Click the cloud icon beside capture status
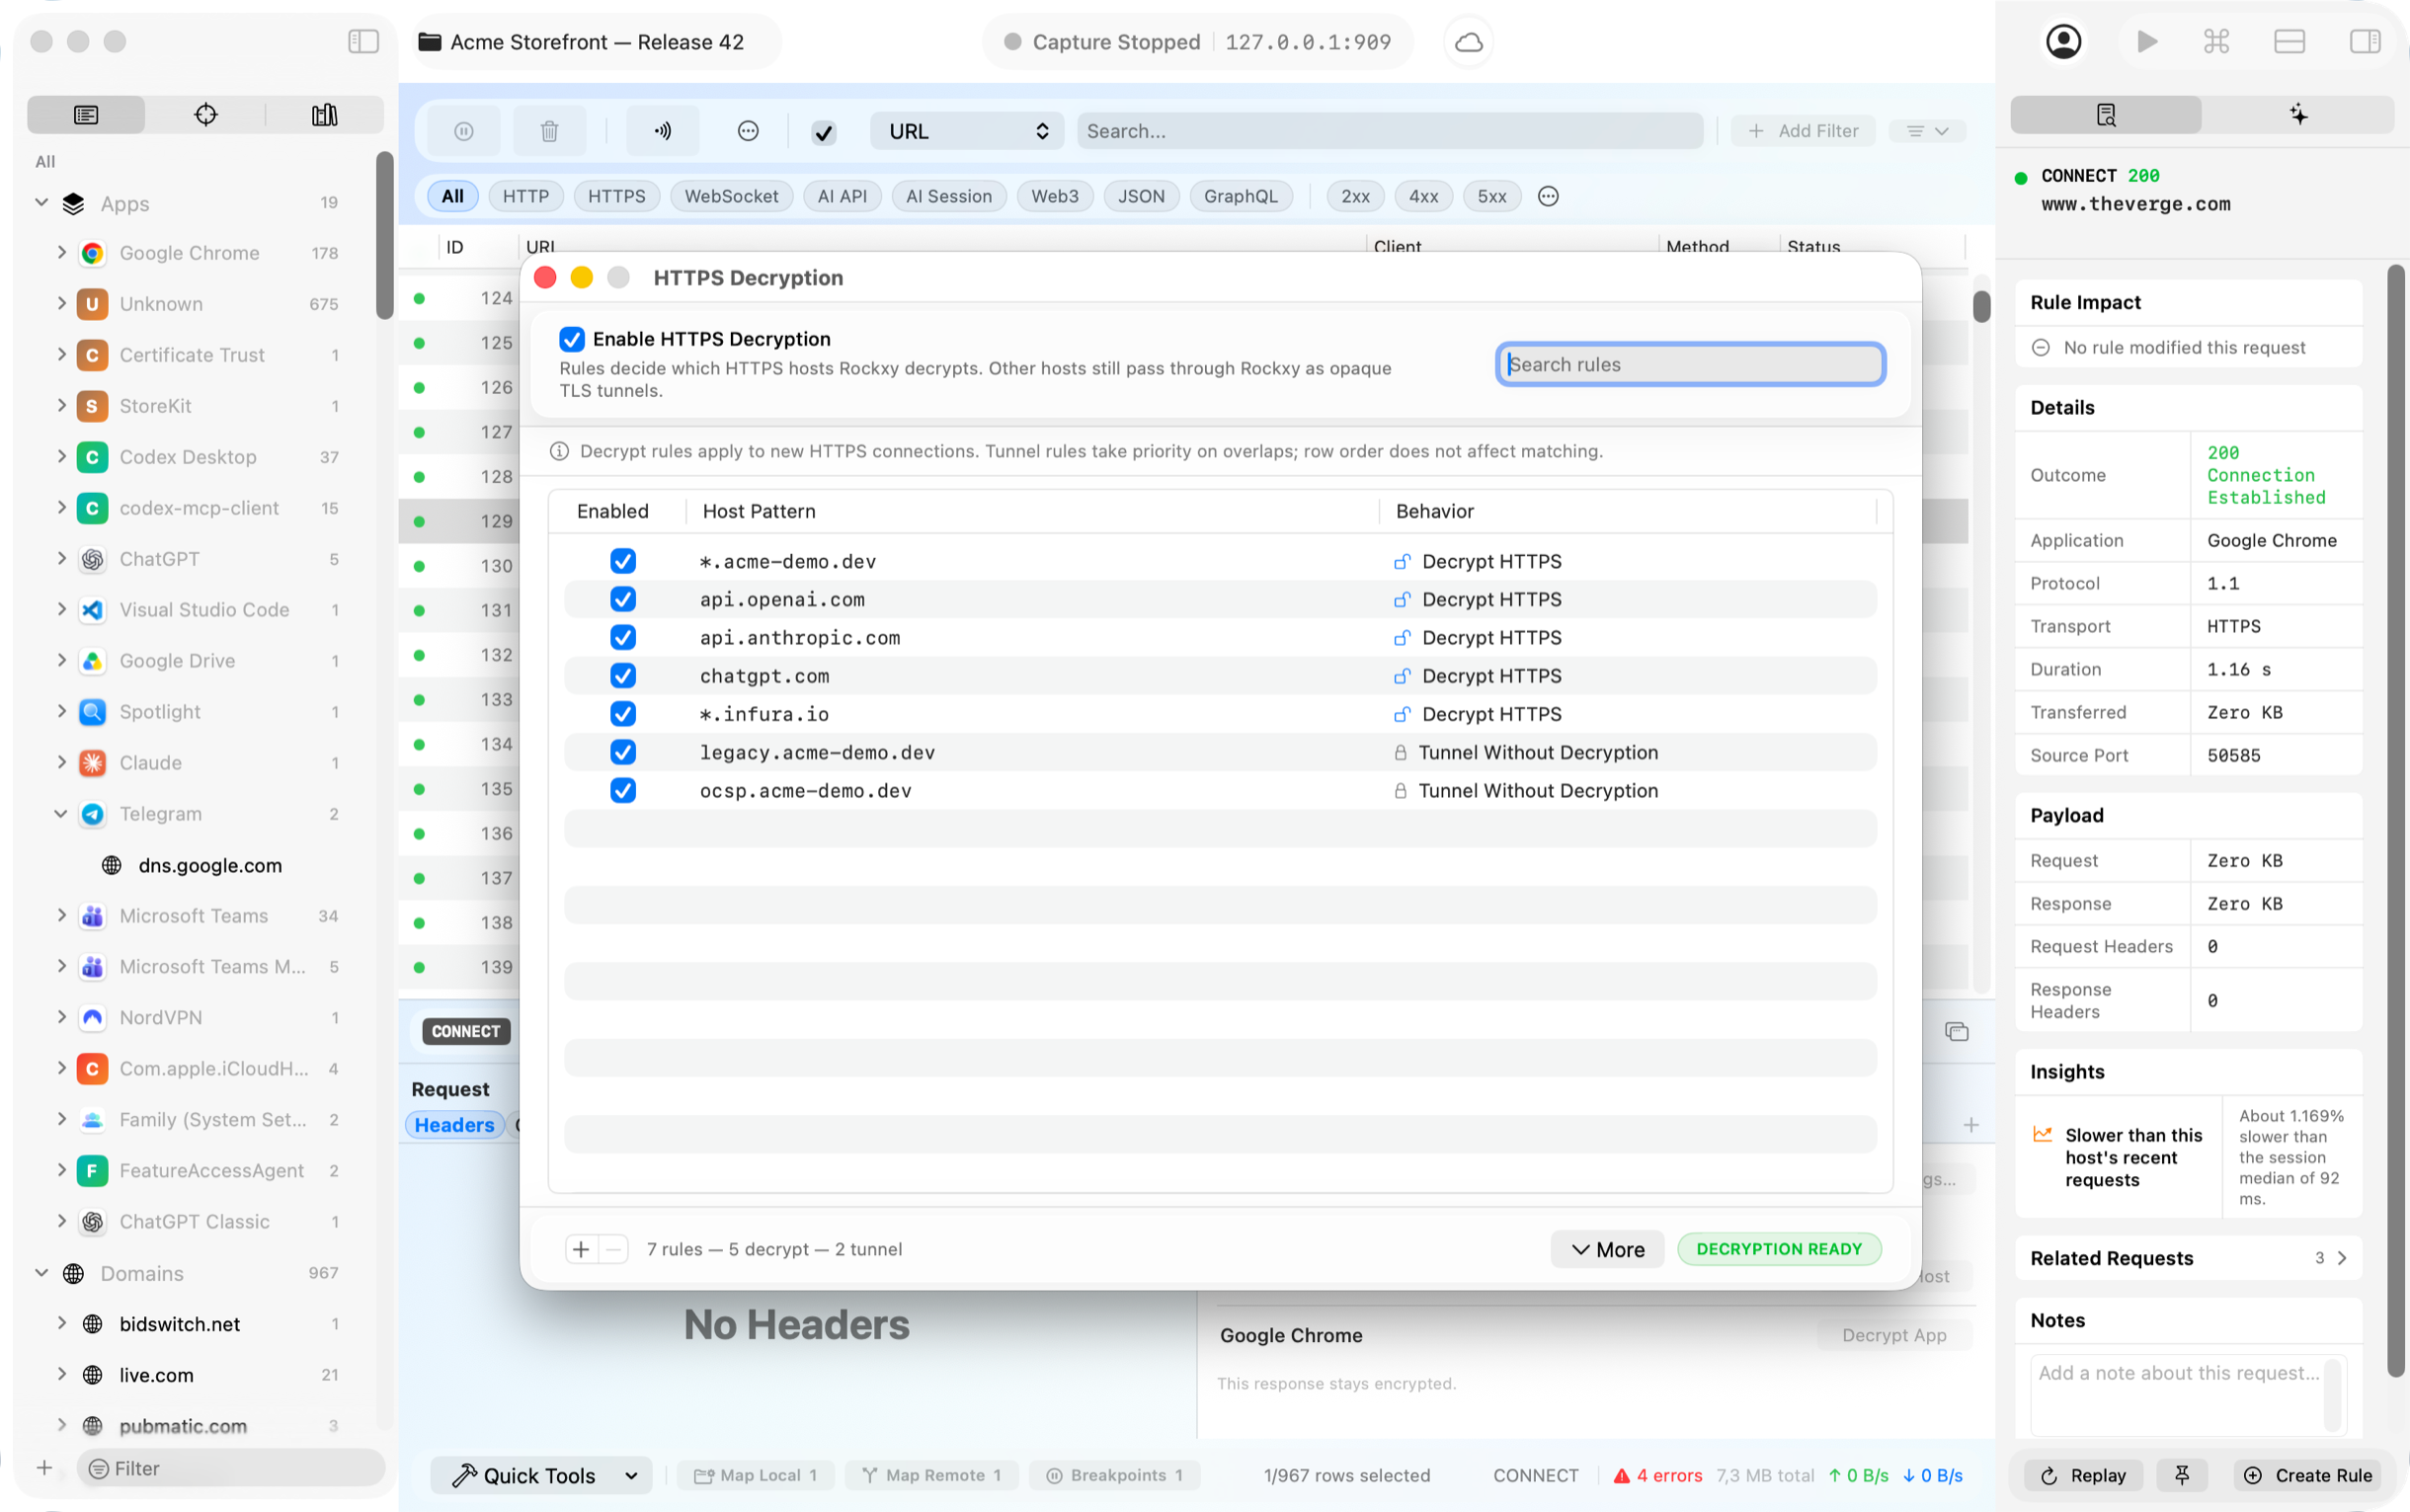The width and height of the screenshot is (2410, 1512). [x=1468, y=42]
